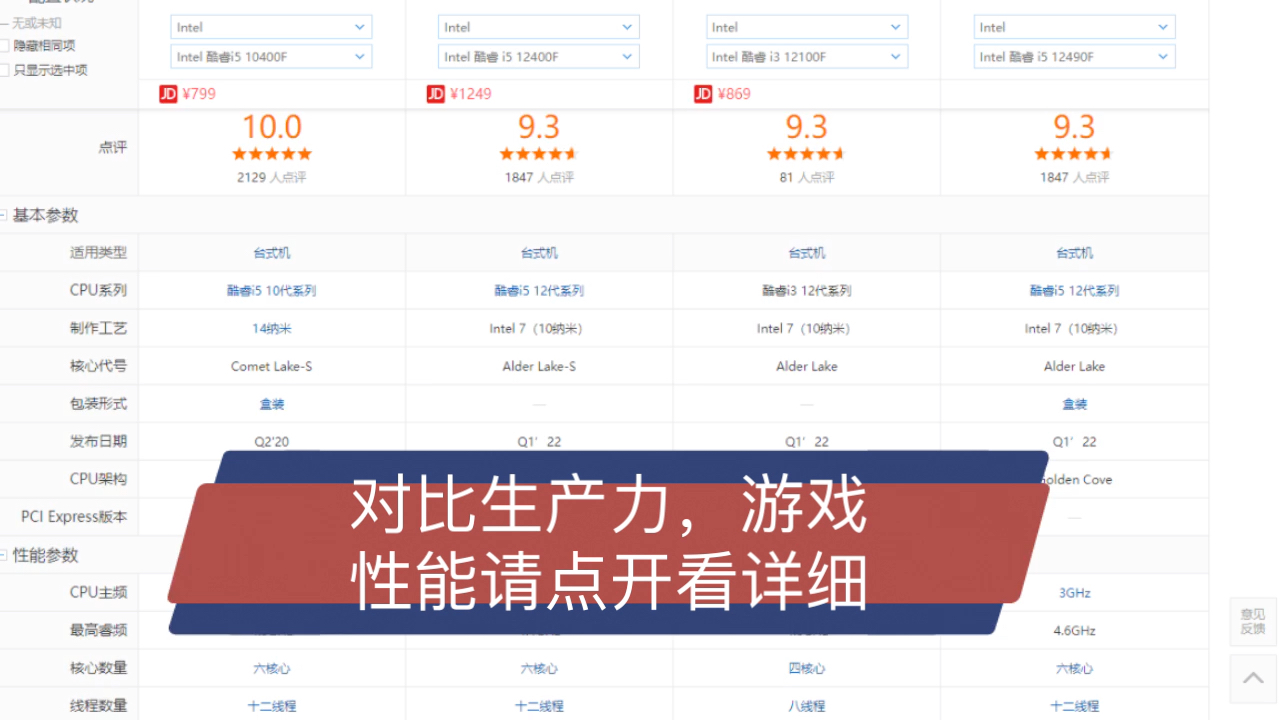Click the 发布日期 row label
This screenshot has height=720, width=1280.
point(98,441)
